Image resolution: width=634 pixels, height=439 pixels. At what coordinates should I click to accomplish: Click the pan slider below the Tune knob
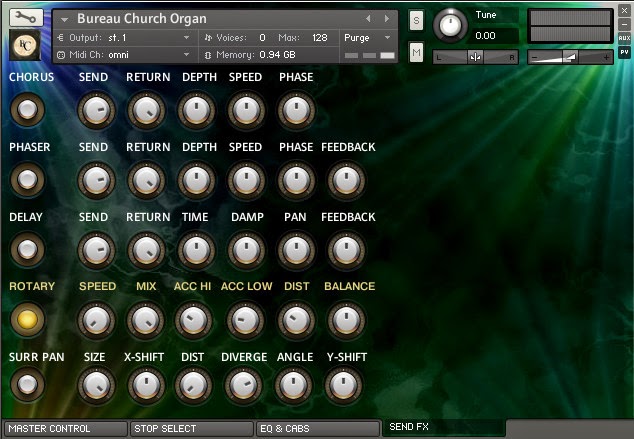pyautogui.click(x=475, y=57)
